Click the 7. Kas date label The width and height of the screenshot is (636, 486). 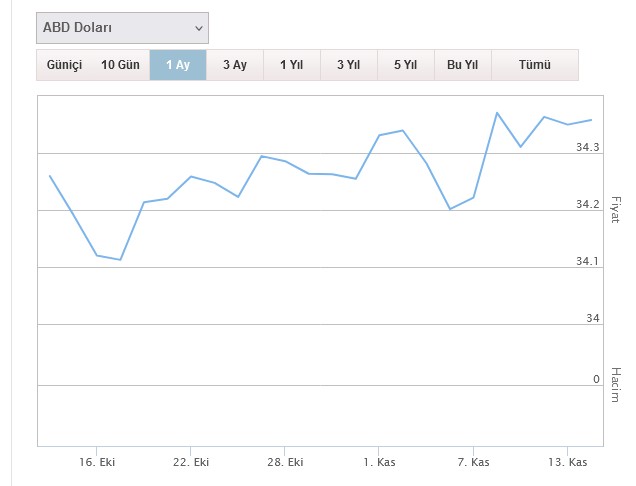pos(473,462)
